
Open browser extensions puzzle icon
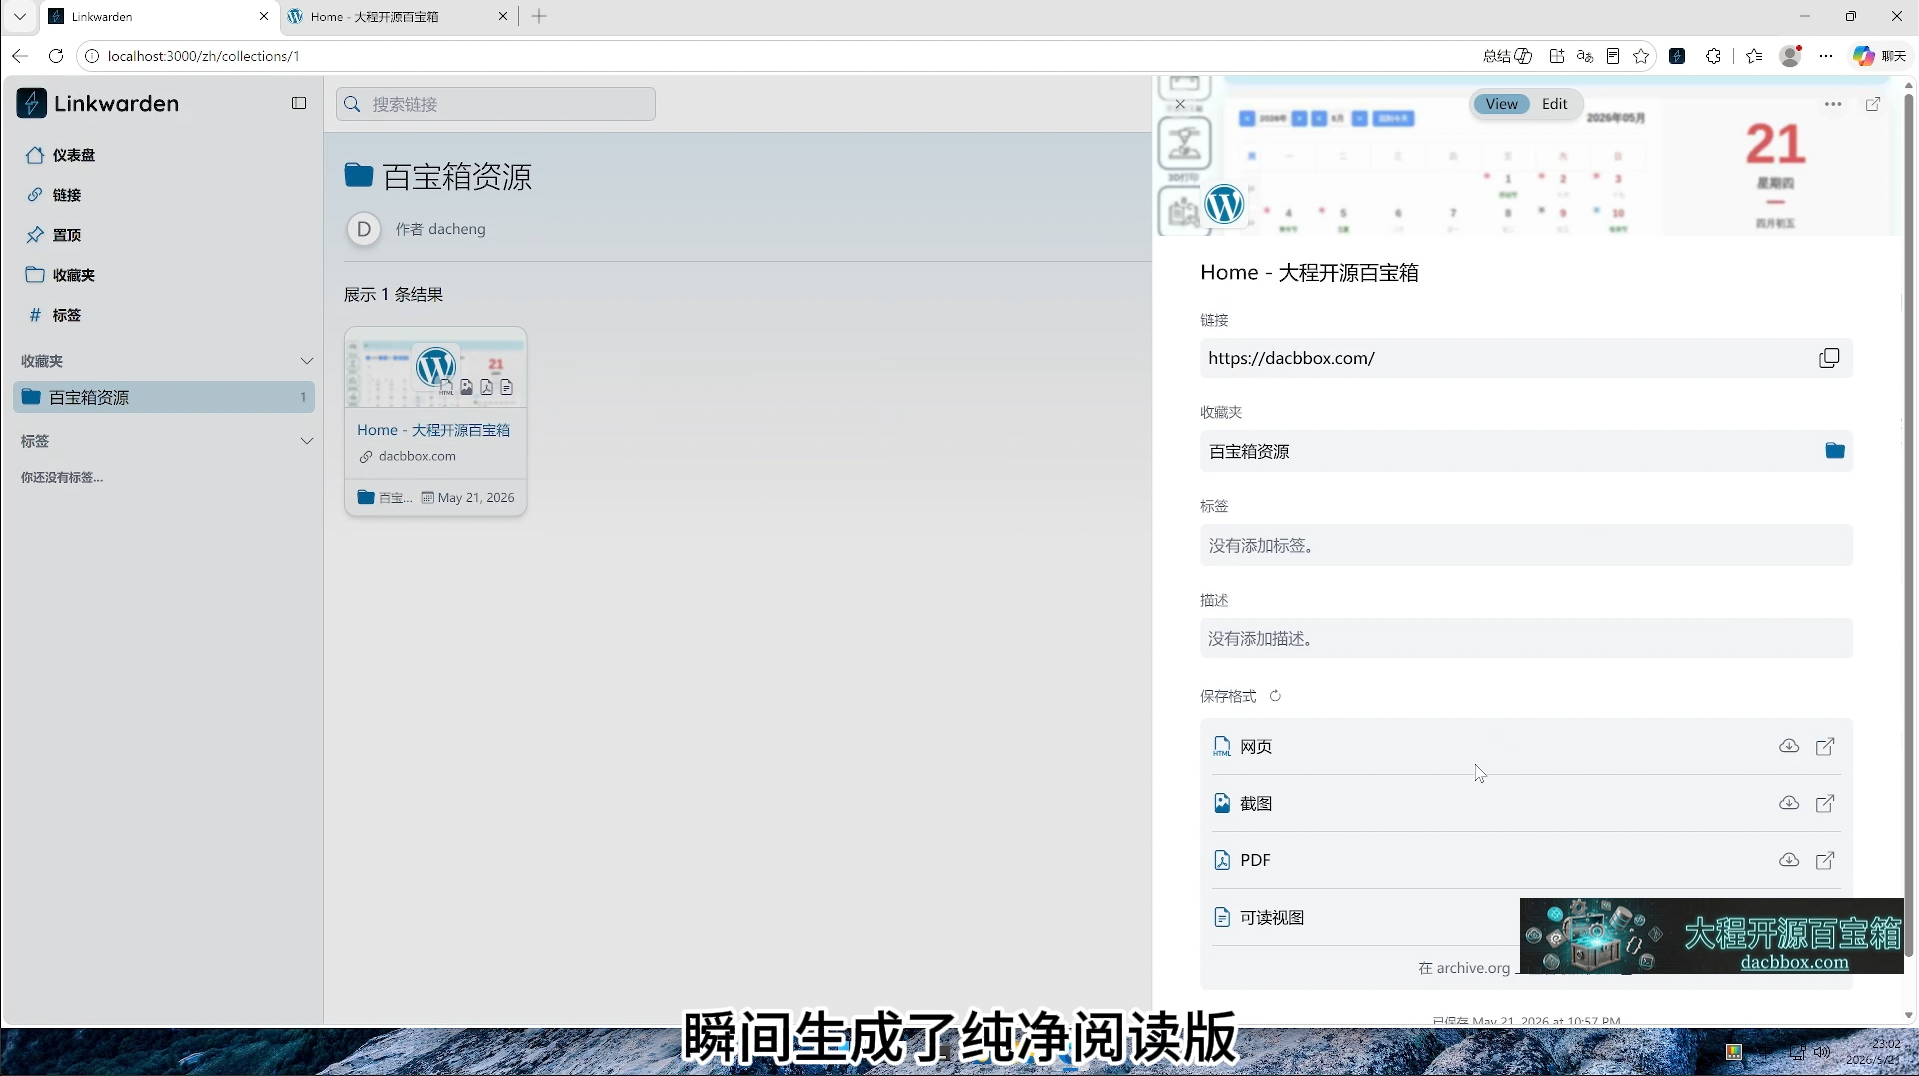coord(1713,56)
